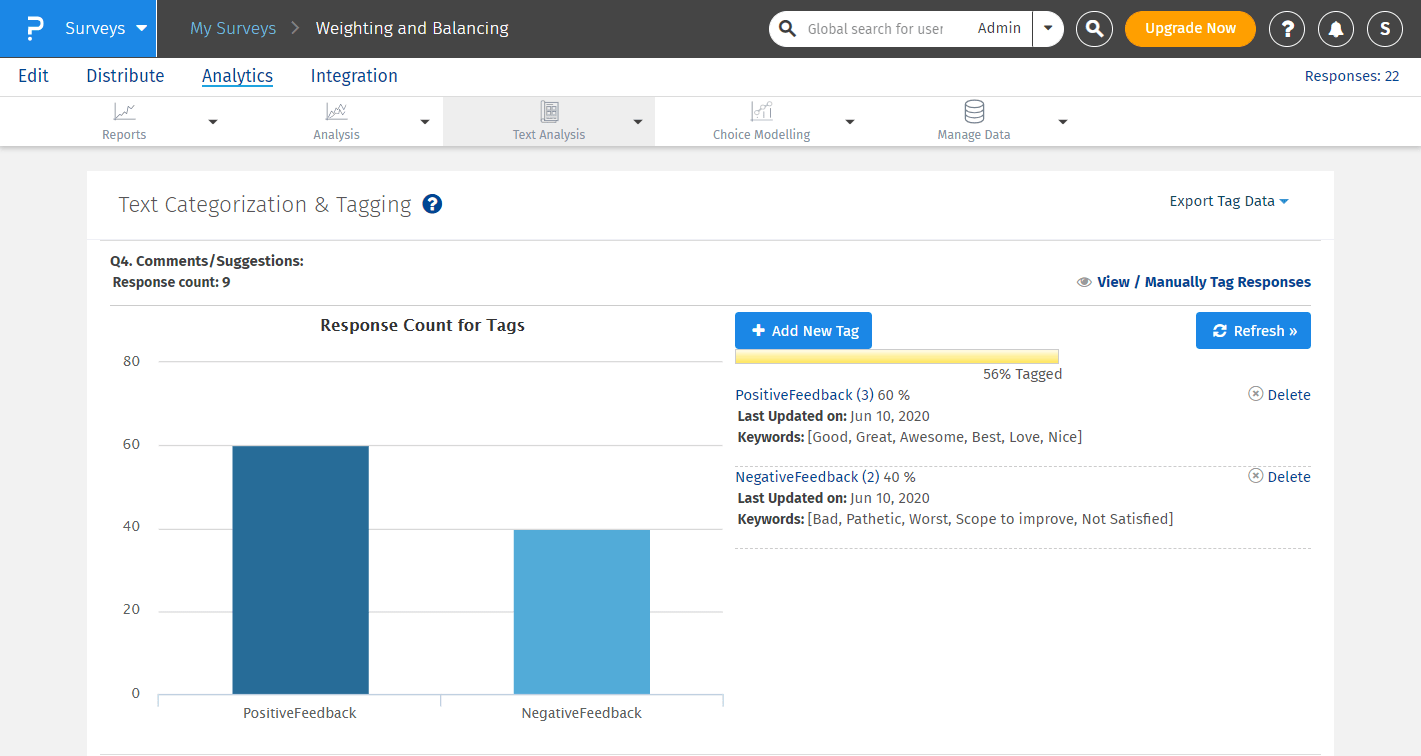Open the notifications bell icon
Viewport: 1421px width, 756px height.
point(1336,29)
